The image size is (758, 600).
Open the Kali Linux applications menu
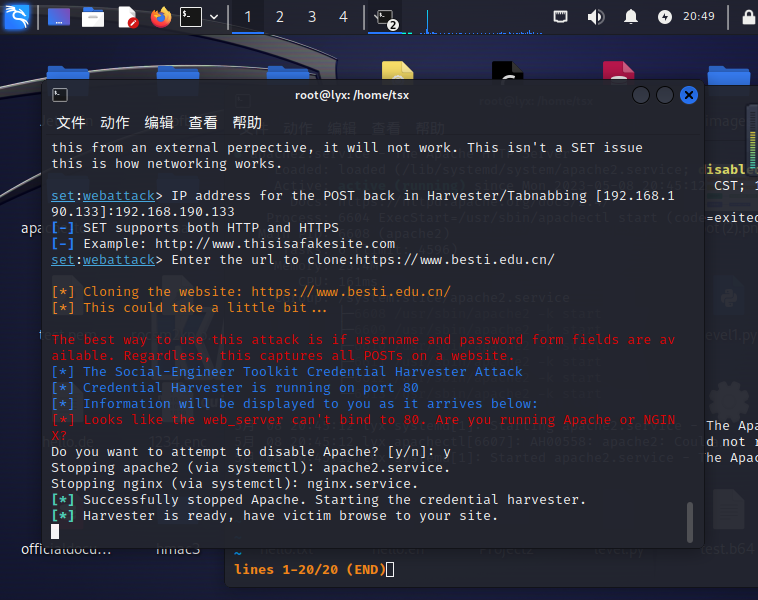pos(16,16)
